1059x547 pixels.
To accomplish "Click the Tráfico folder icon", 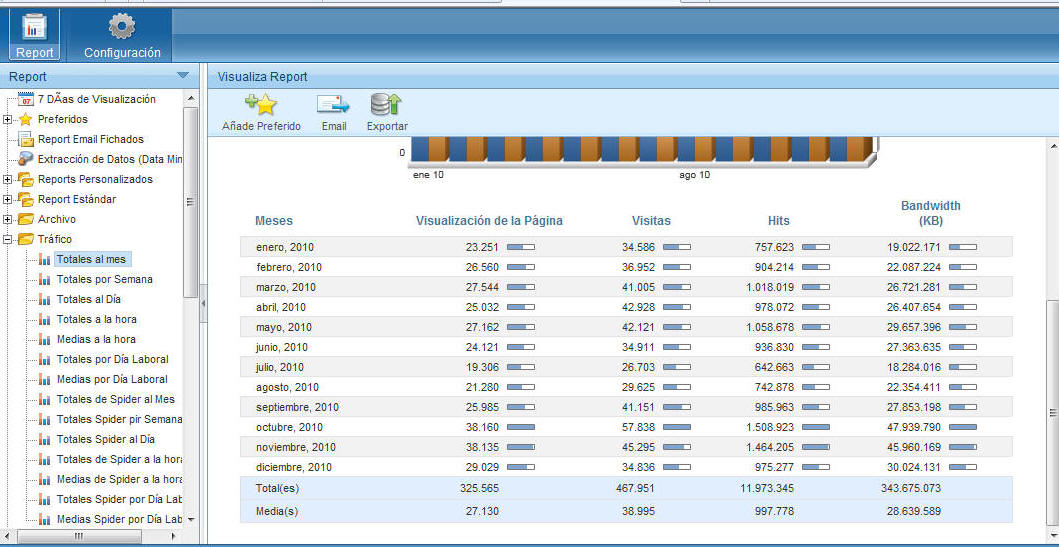I will coord(26,239).
